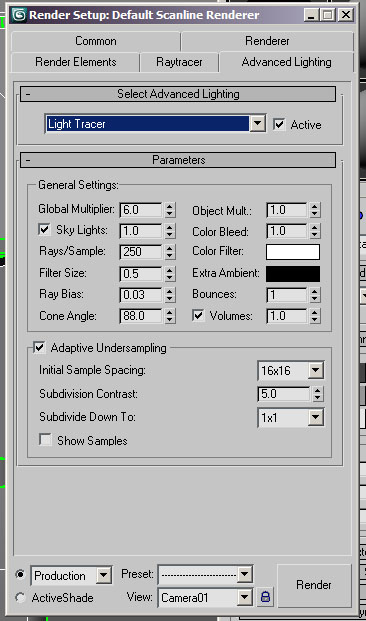Click the Render button
The height and width of the screenshot is (621, 366).
pyautogui.click(x=314, y=585)
